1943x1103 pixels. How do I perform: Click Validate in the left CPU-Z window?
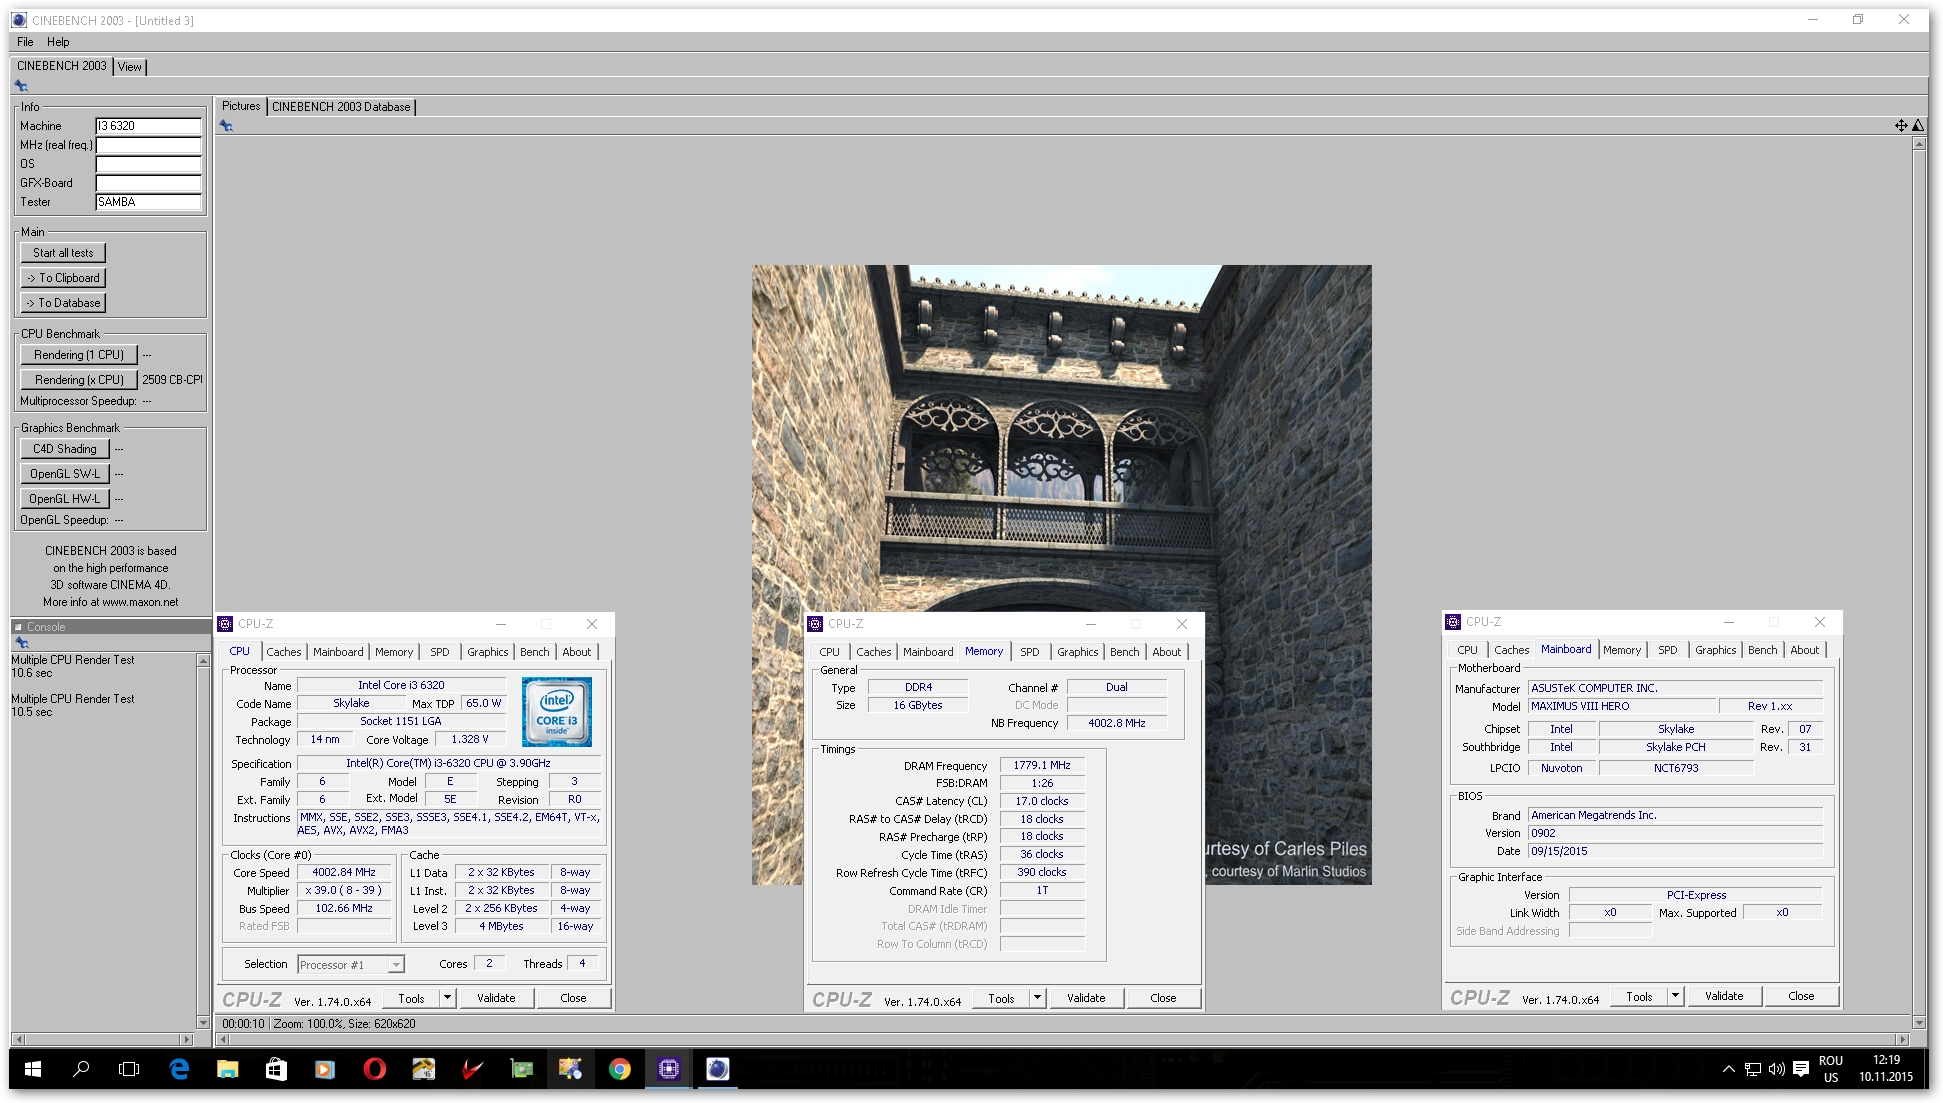coord(496,998)
